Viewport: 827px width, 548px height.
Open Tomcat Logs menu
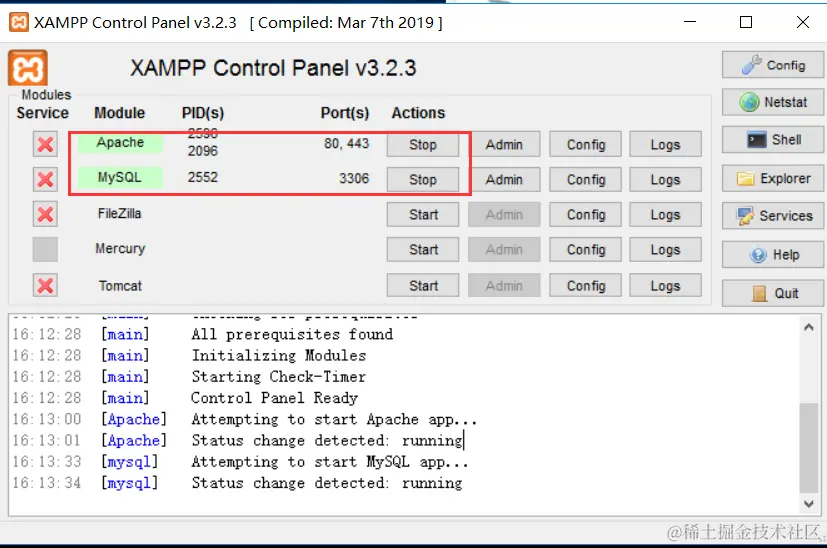666,285
